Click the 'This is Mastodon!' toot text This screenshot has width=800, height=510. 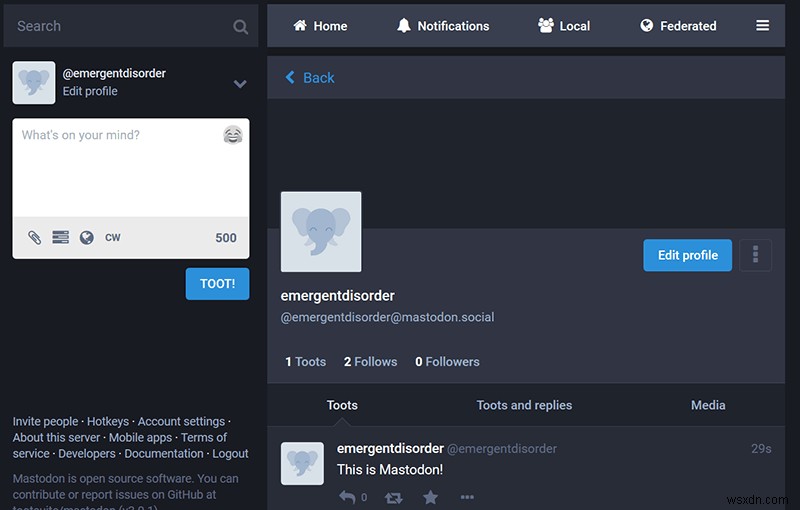click(x=390, y=469)
